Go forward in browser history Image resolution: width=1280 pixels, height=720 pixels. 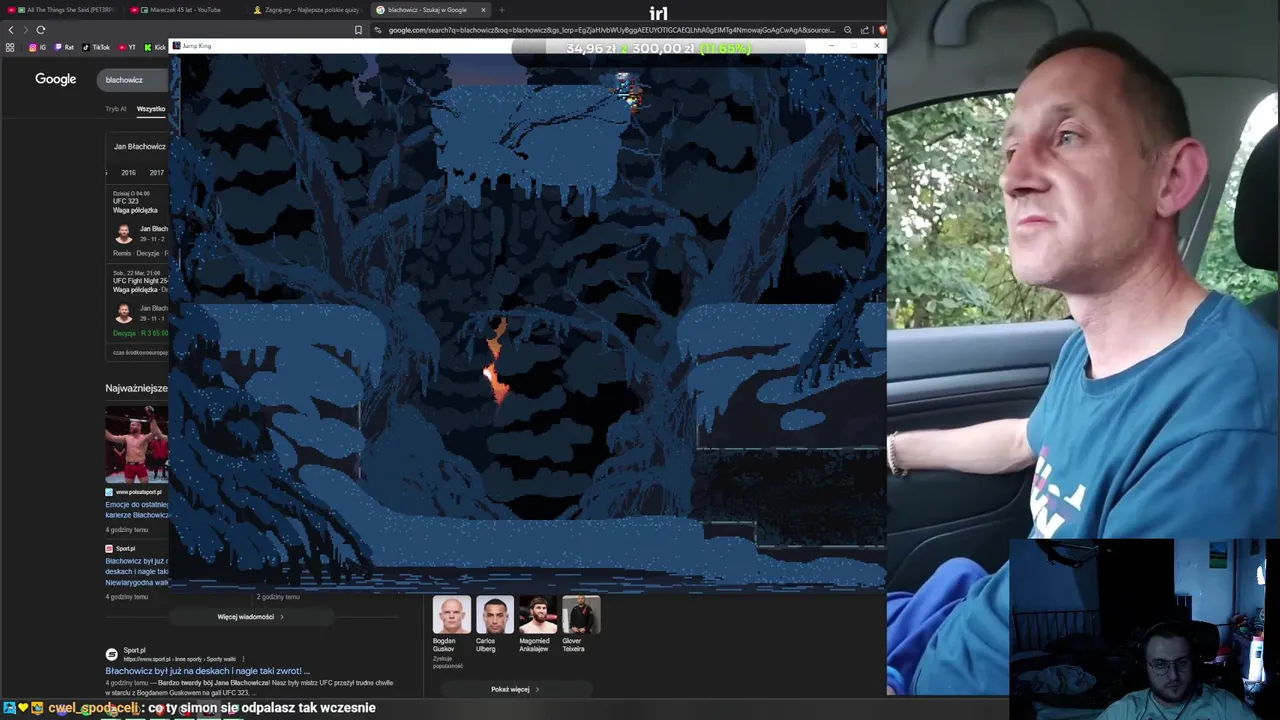click(25, 30)
